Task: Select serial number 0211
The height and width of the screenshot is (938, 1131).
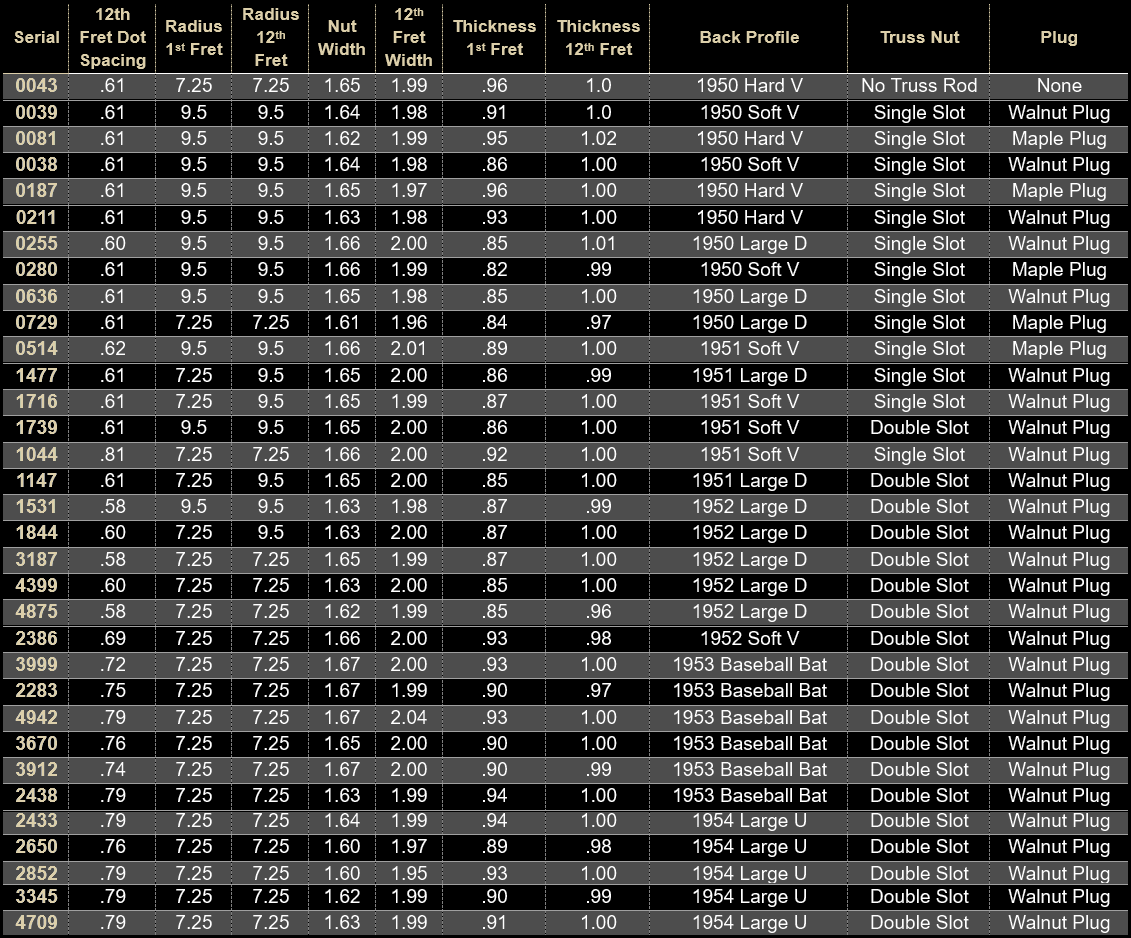Action: 37,217
